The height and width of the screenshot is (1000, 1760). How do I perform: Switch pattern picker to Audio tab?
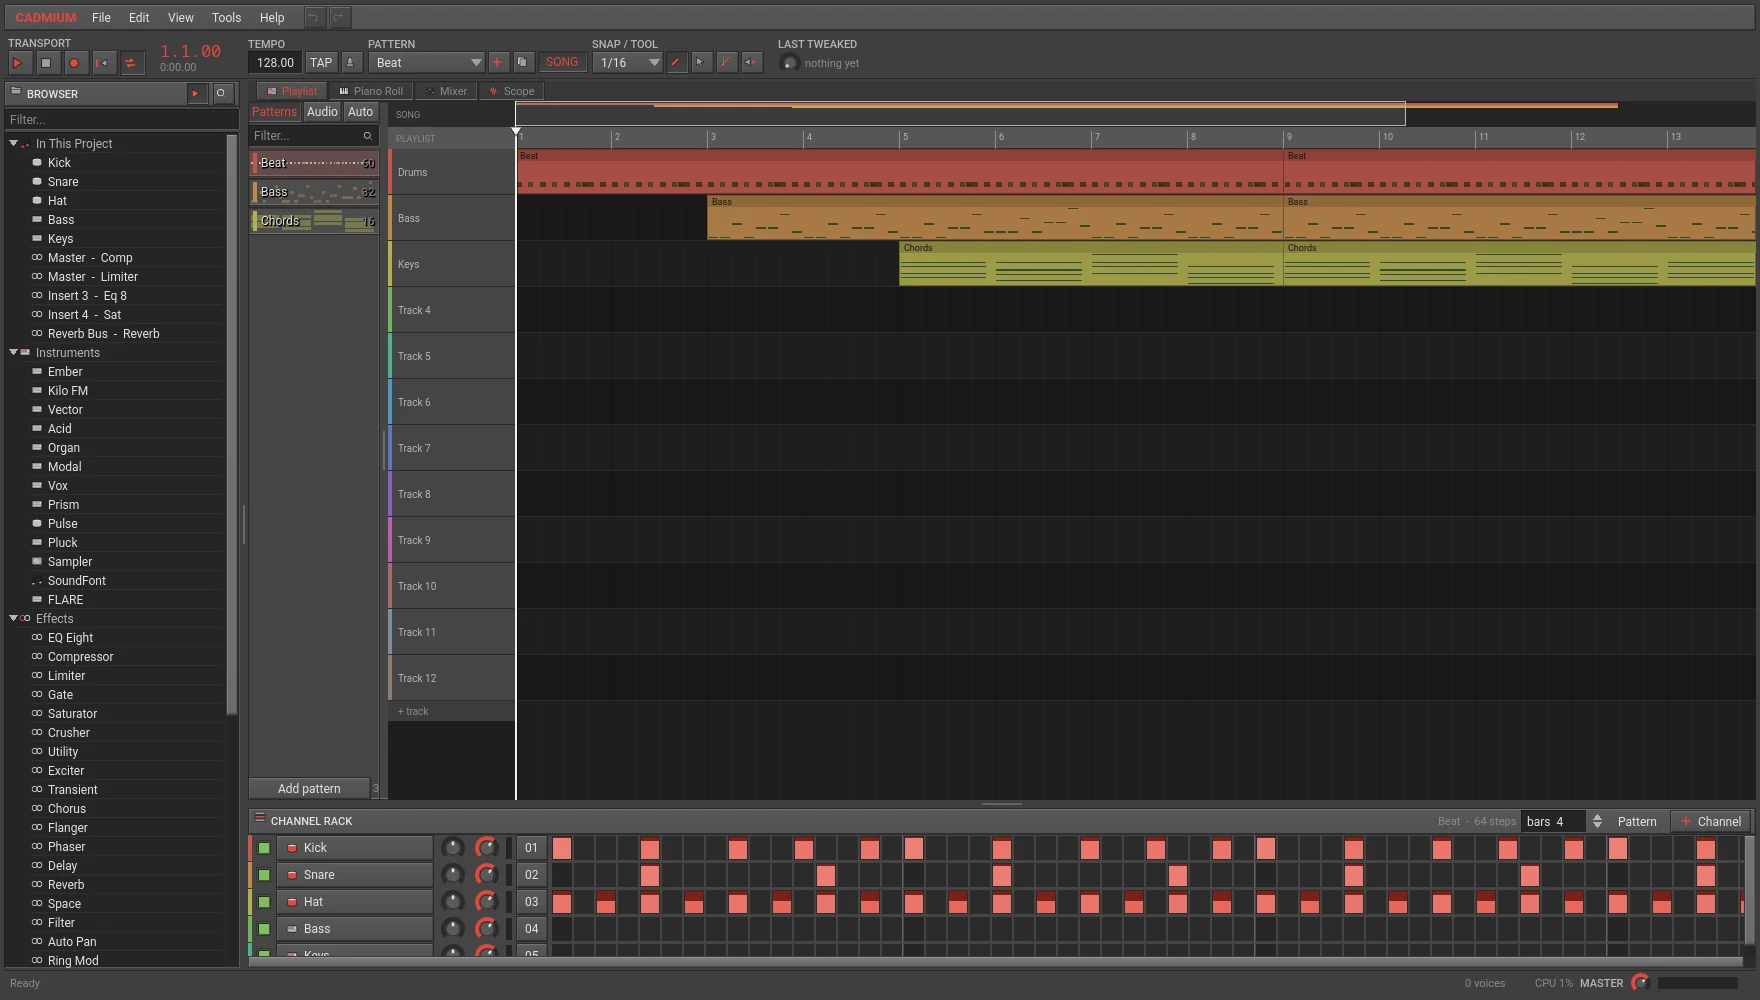[322, 112]
